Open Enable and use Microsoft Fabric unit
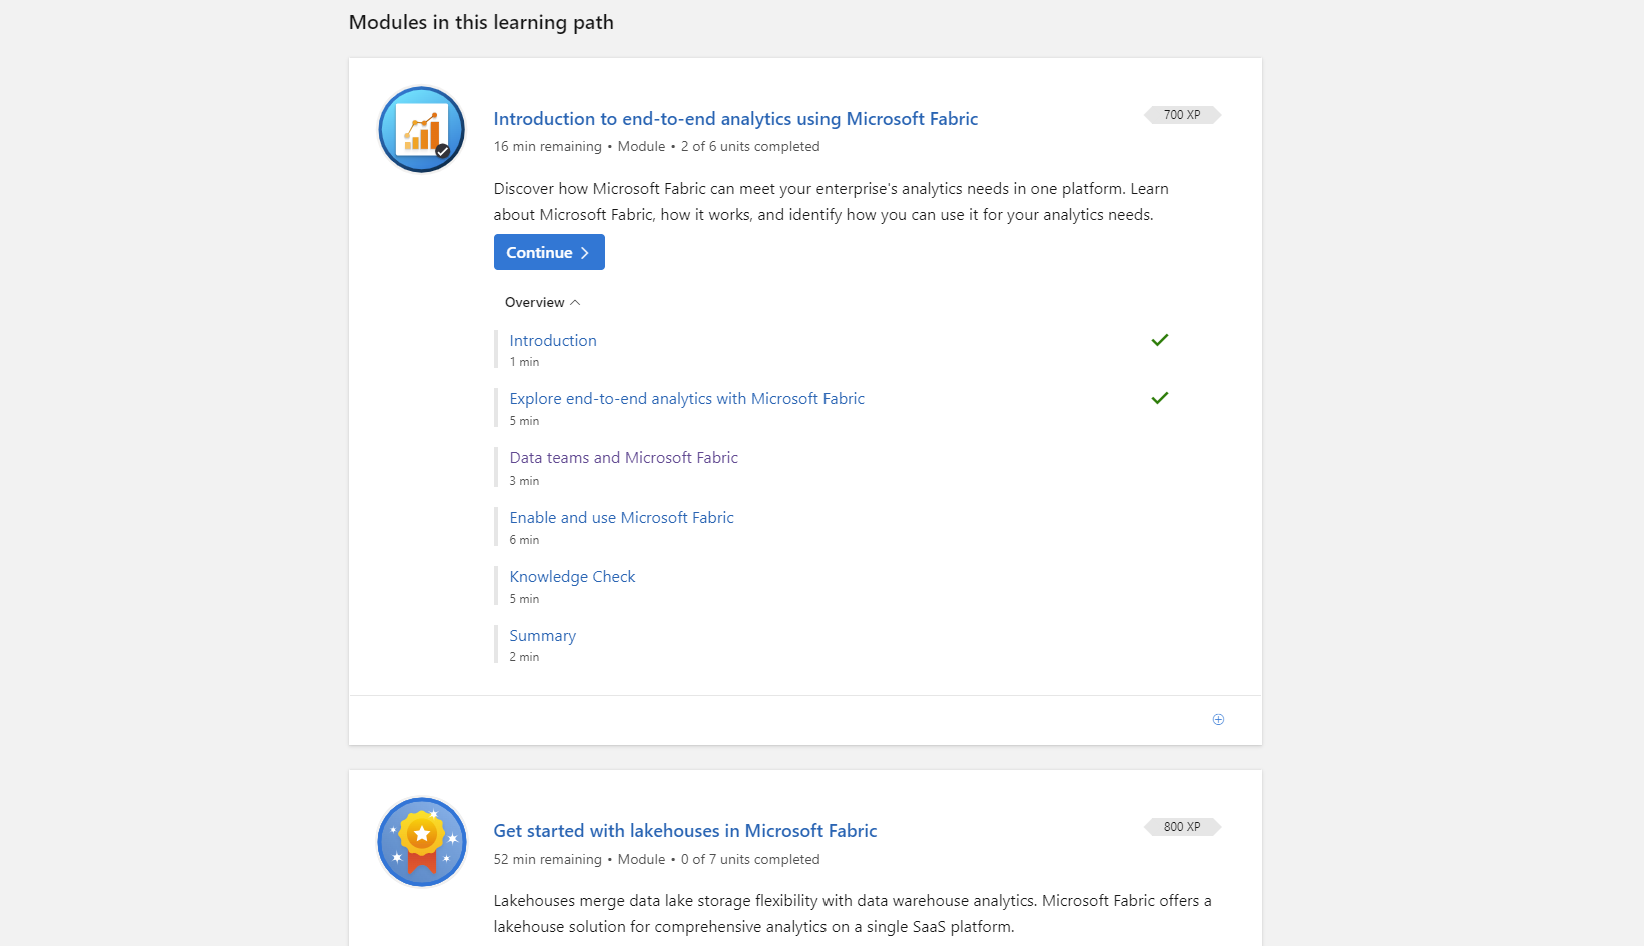Screen dimensions: 1644x946 pyautogui.click(x=621, y=518)
